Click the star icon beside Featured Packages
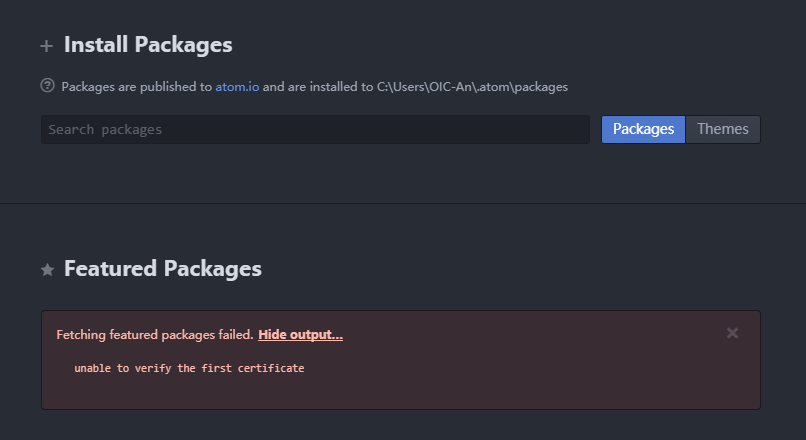Screen dimensions: 806x440 (x=47, y=269)
